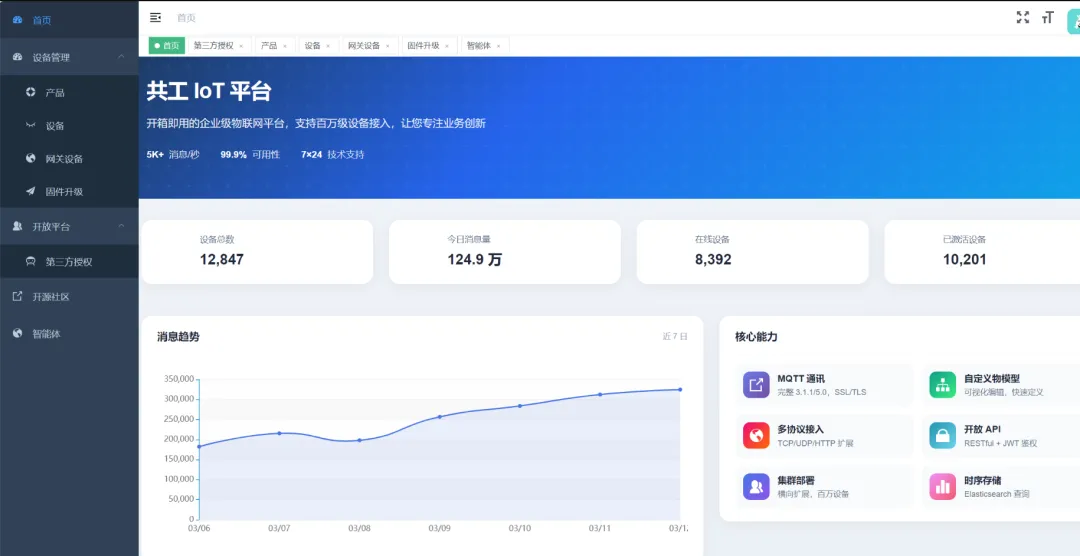Image resolution: width=1080 pixels, height=556 pixels.
Task: Close the 第三方授权 tab
Action: pos(241,46)
